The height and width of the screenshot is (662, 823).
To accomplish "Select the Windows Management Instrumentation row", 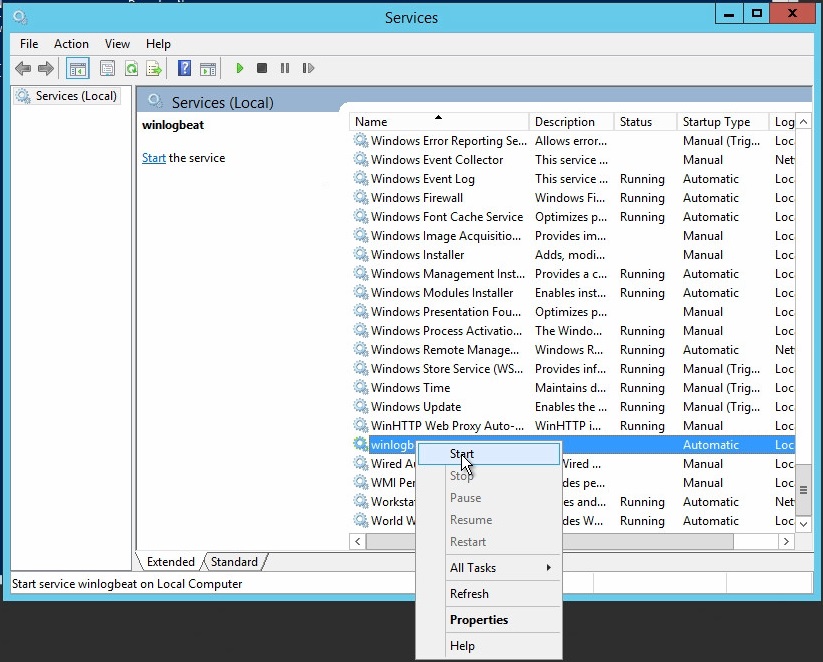I will (x=572, y=274).
